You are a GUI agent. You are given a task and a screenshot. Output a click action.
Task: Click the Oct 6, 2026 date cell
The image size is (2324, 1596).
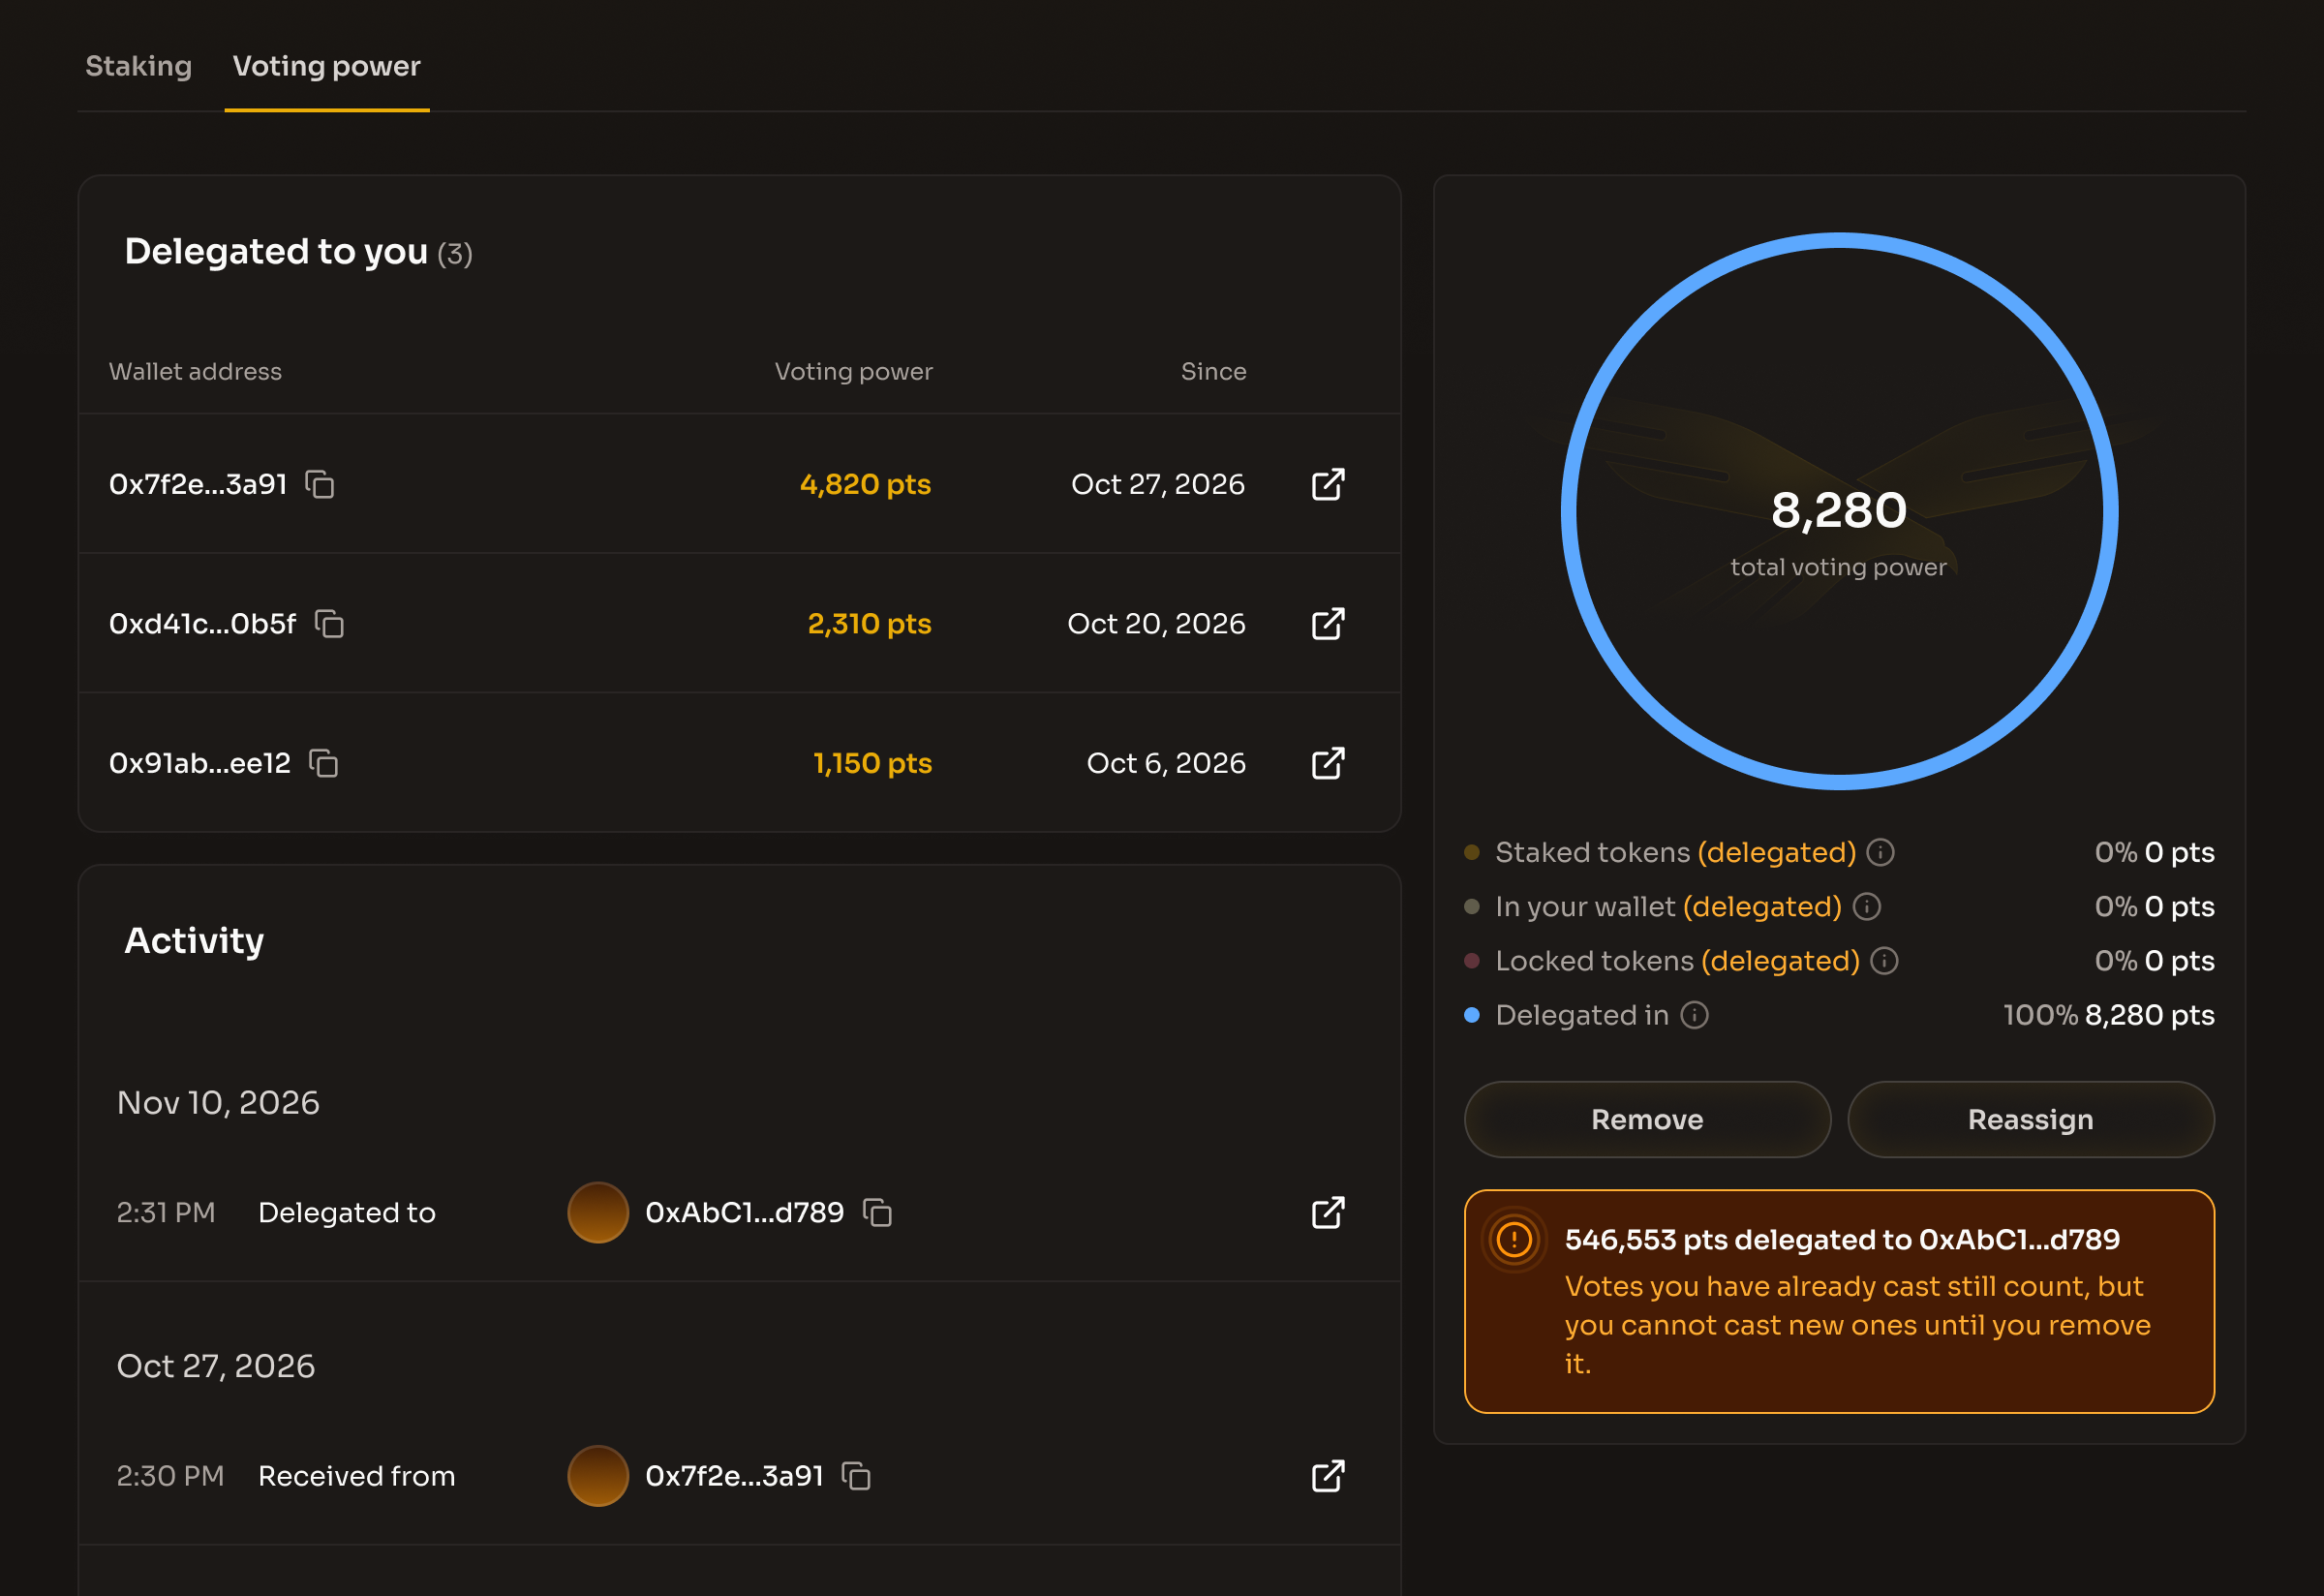(x=1166, y=764)
